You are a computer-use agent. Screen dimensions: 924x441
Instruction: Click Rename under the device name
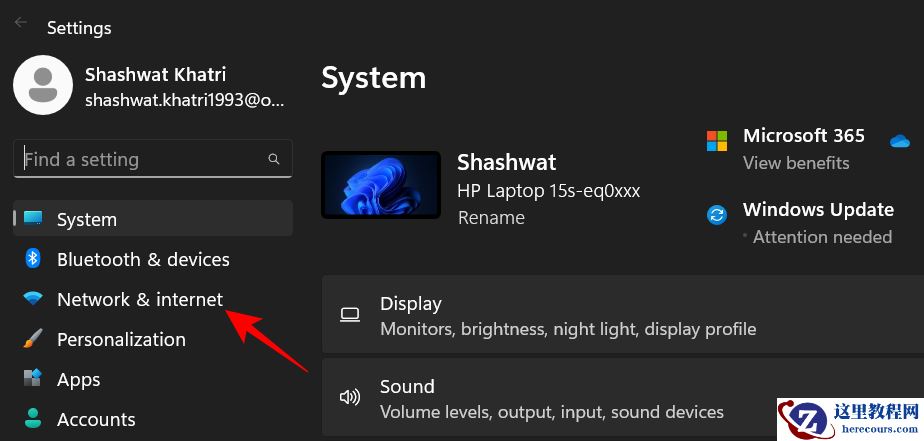491,217
